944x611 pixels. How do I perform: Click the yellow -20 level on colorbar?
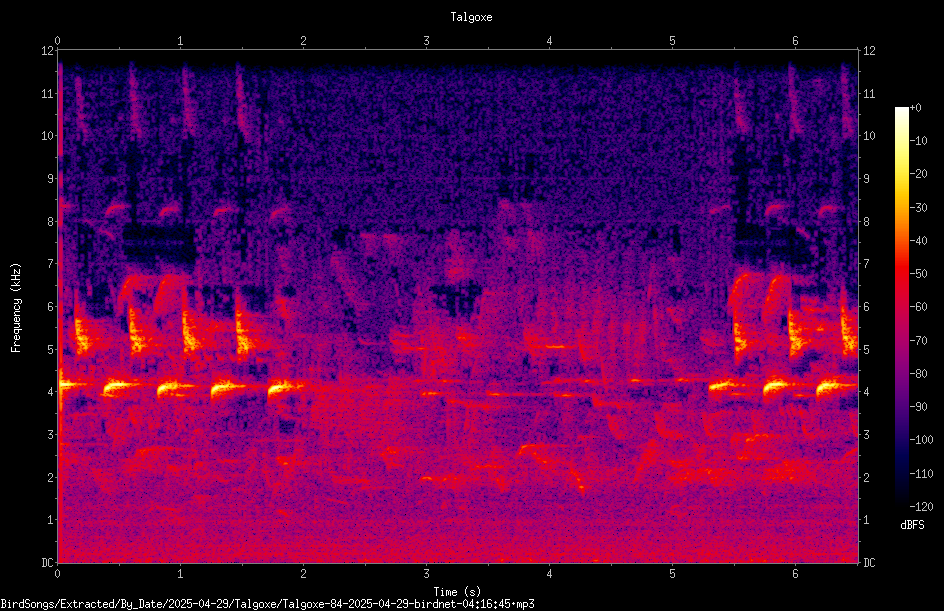901,174
